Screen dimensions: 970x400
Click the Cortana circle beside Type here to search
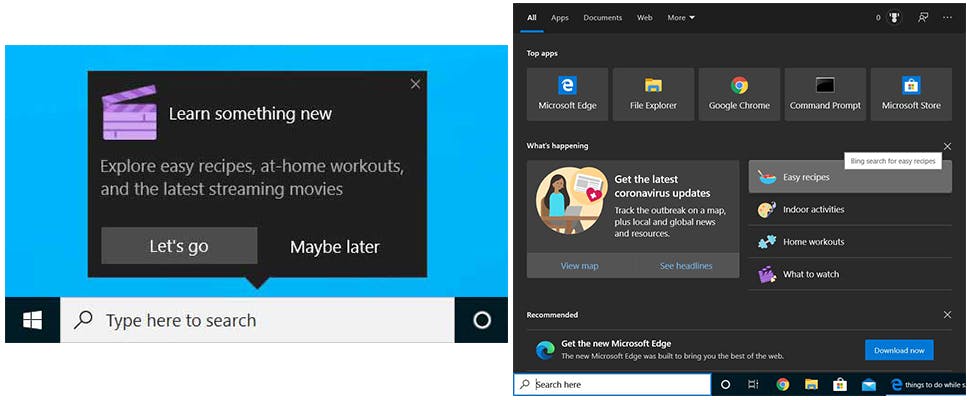pyautogui.click(x=481, y=320)
